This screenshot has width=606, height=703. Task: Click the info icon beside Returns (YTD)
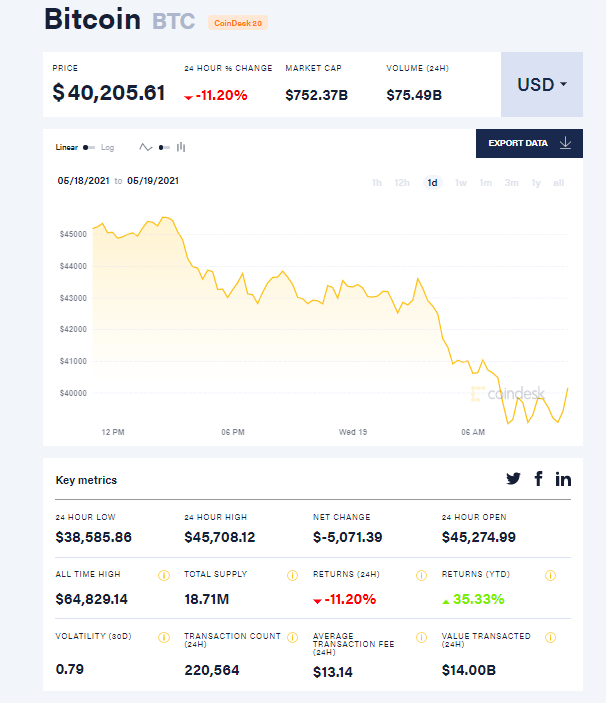pos(550,576)
